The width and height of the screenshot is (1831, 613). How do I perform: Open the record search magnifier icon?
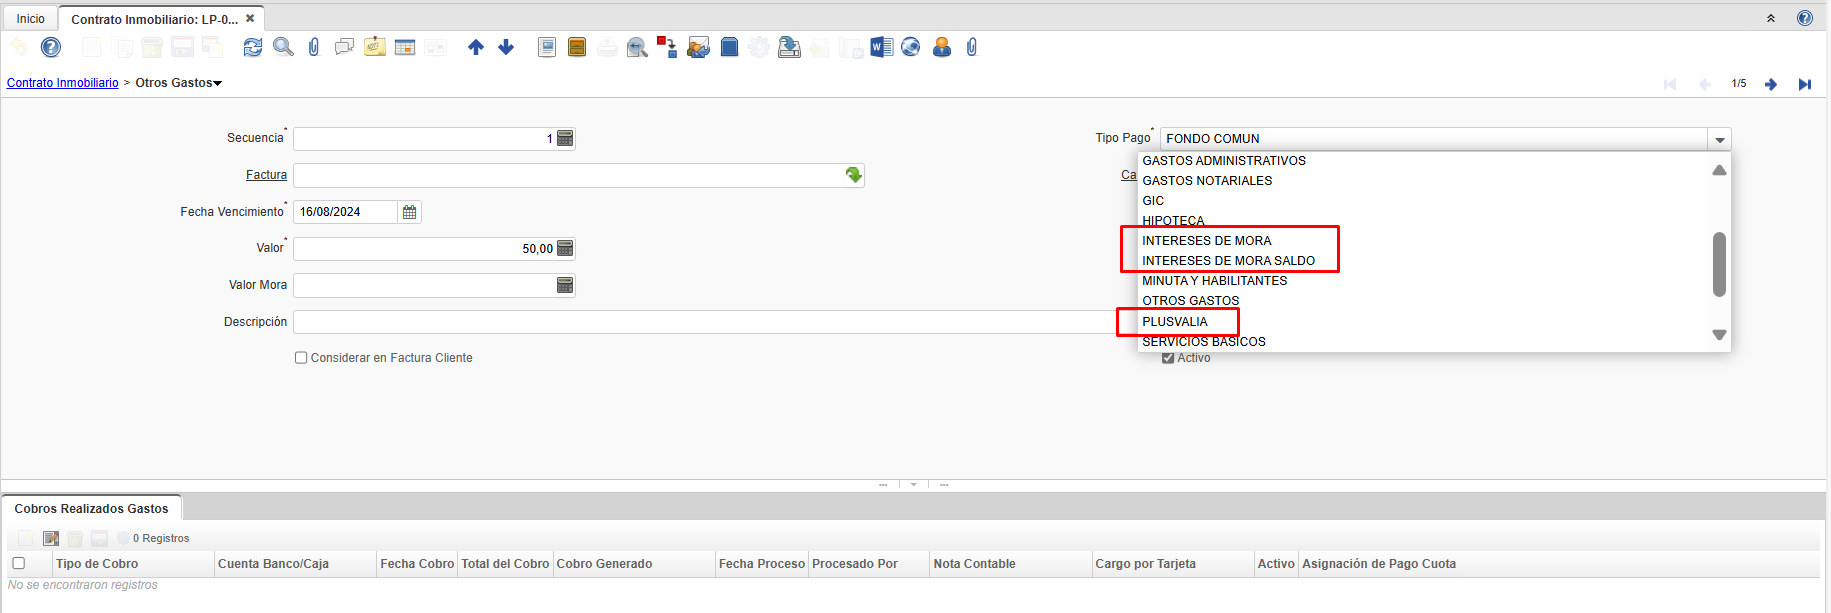pos(283,47)
